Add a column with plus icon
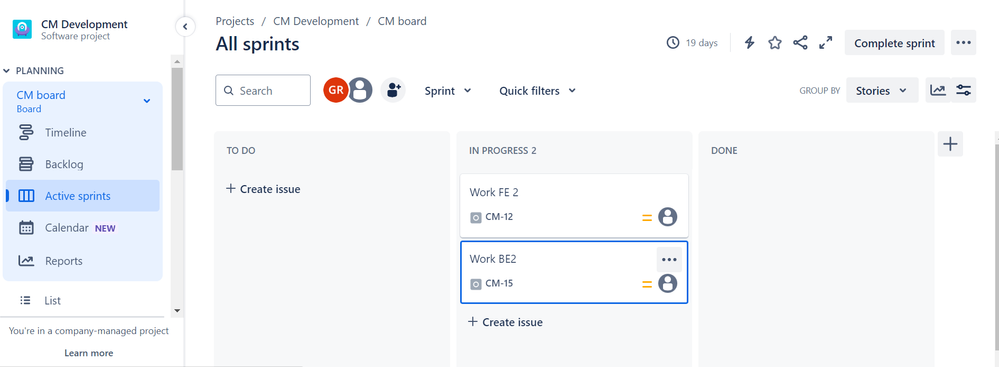Viewport: 999px width, 367px height. coord(950,144)
